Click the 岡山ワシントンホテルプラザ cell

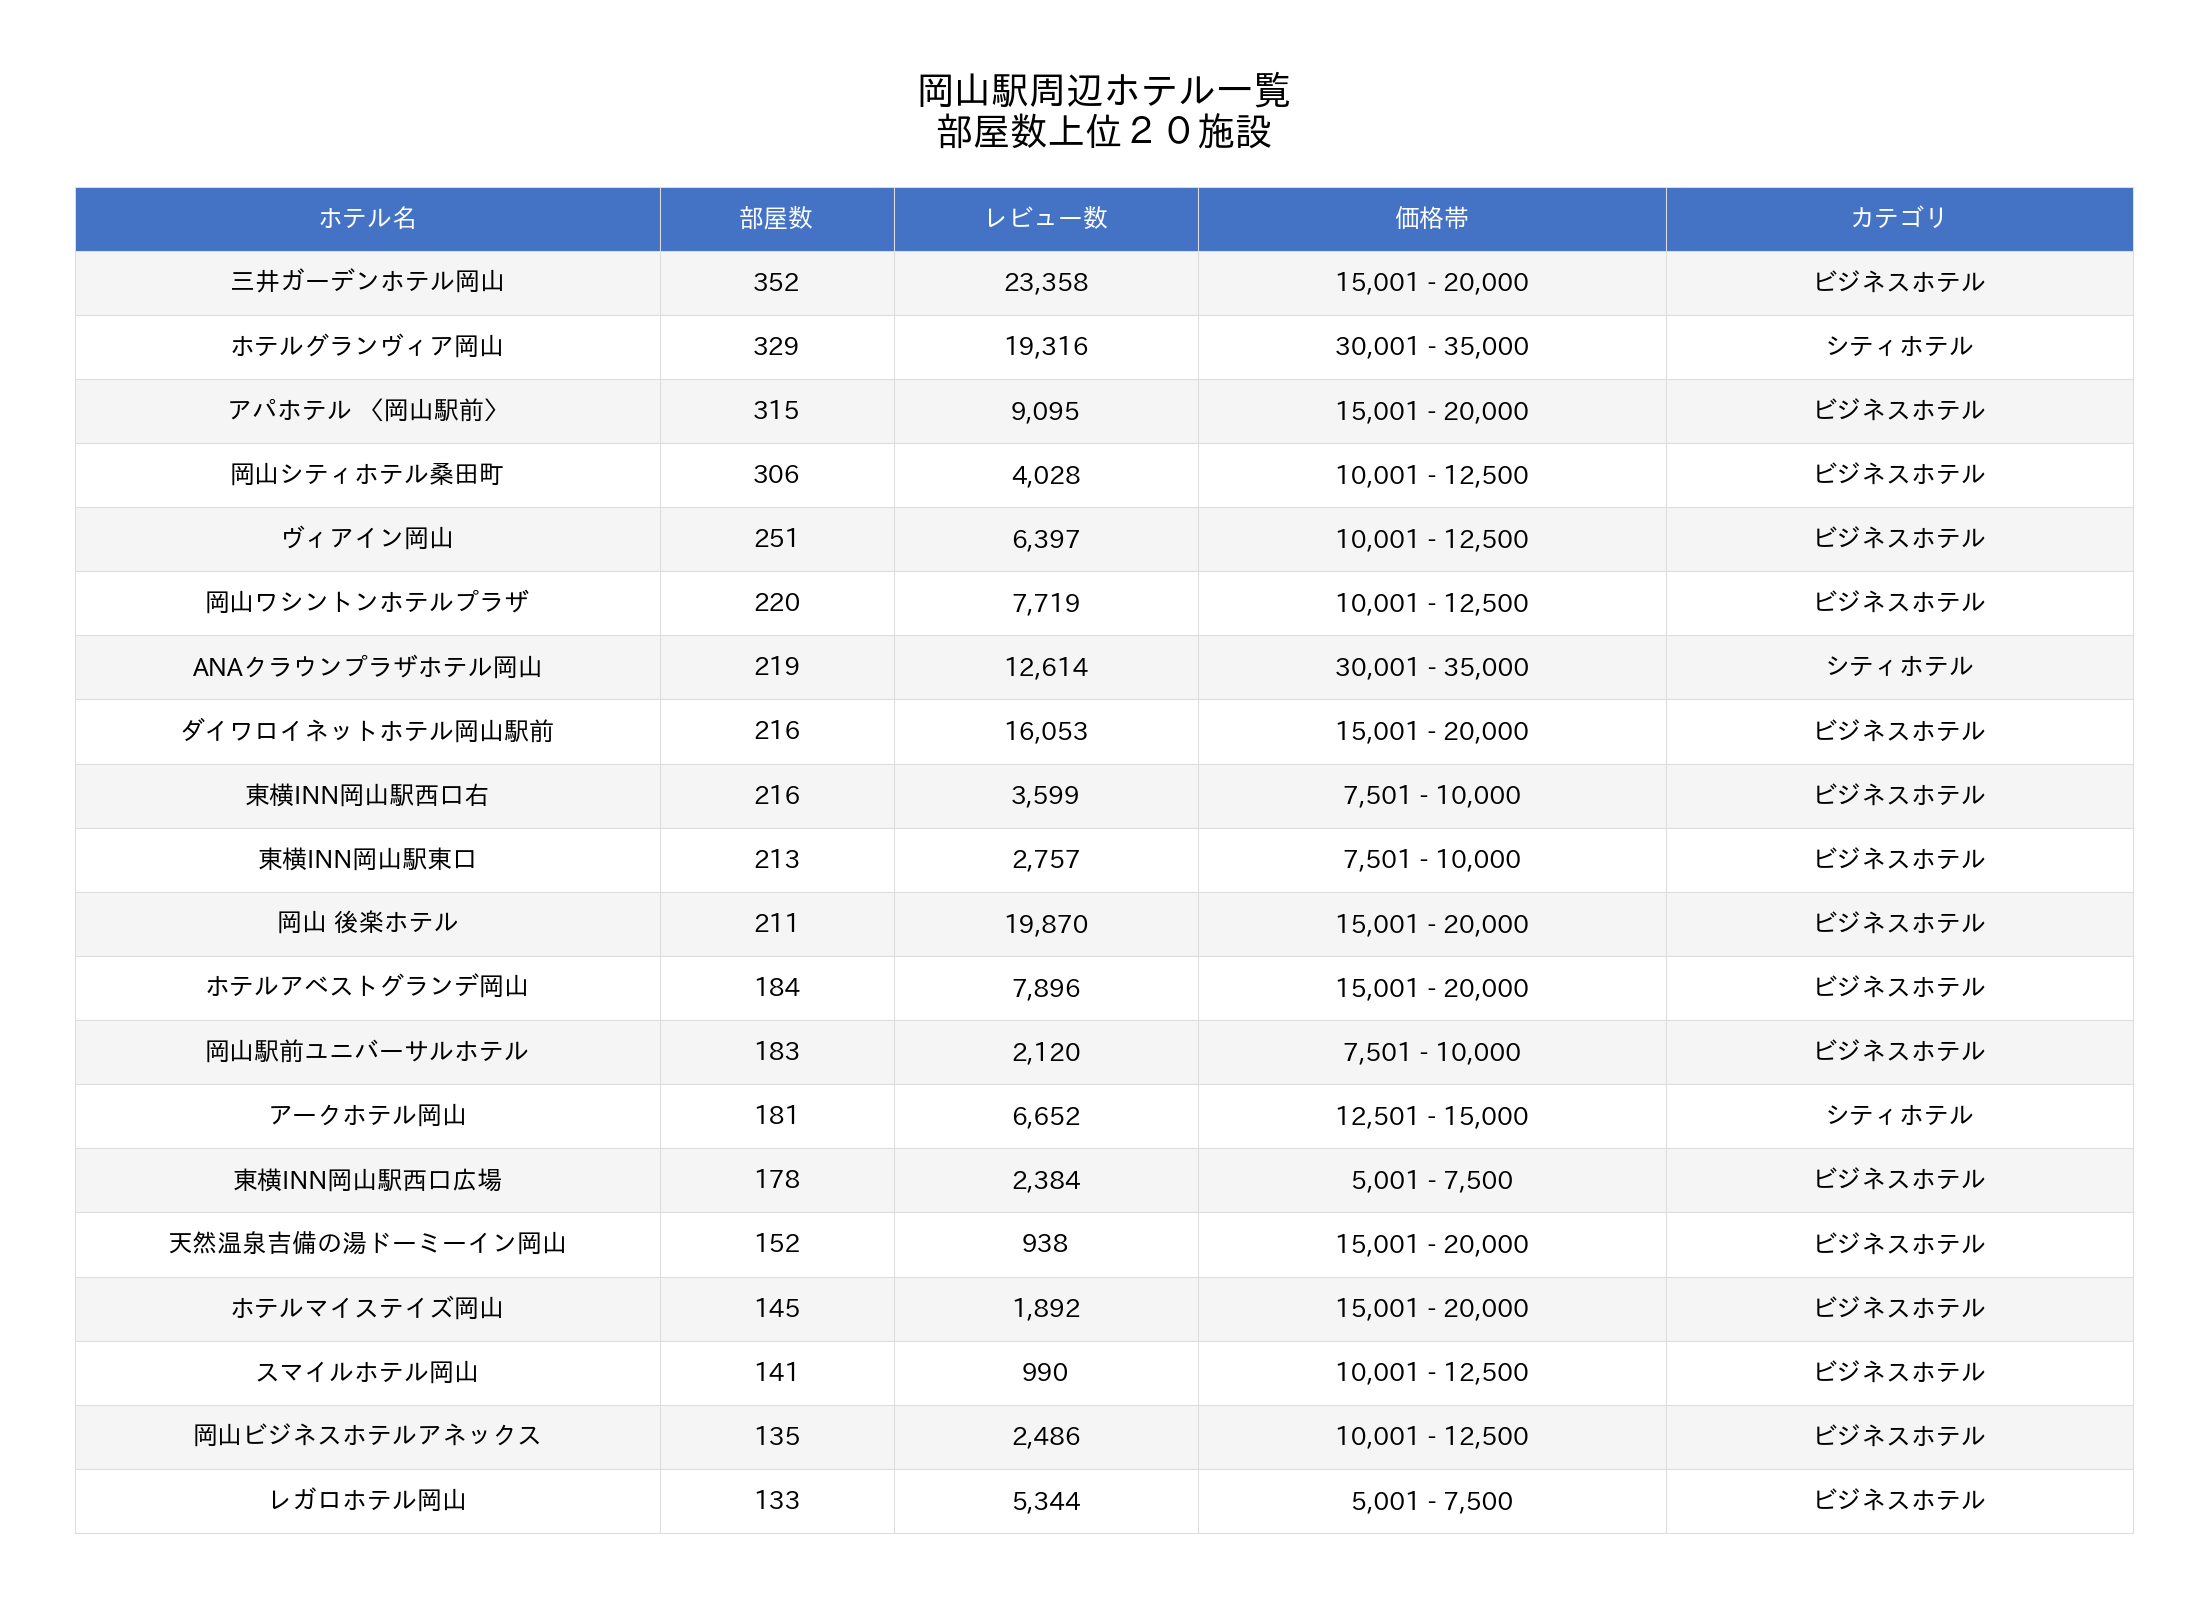click(367, 602)
